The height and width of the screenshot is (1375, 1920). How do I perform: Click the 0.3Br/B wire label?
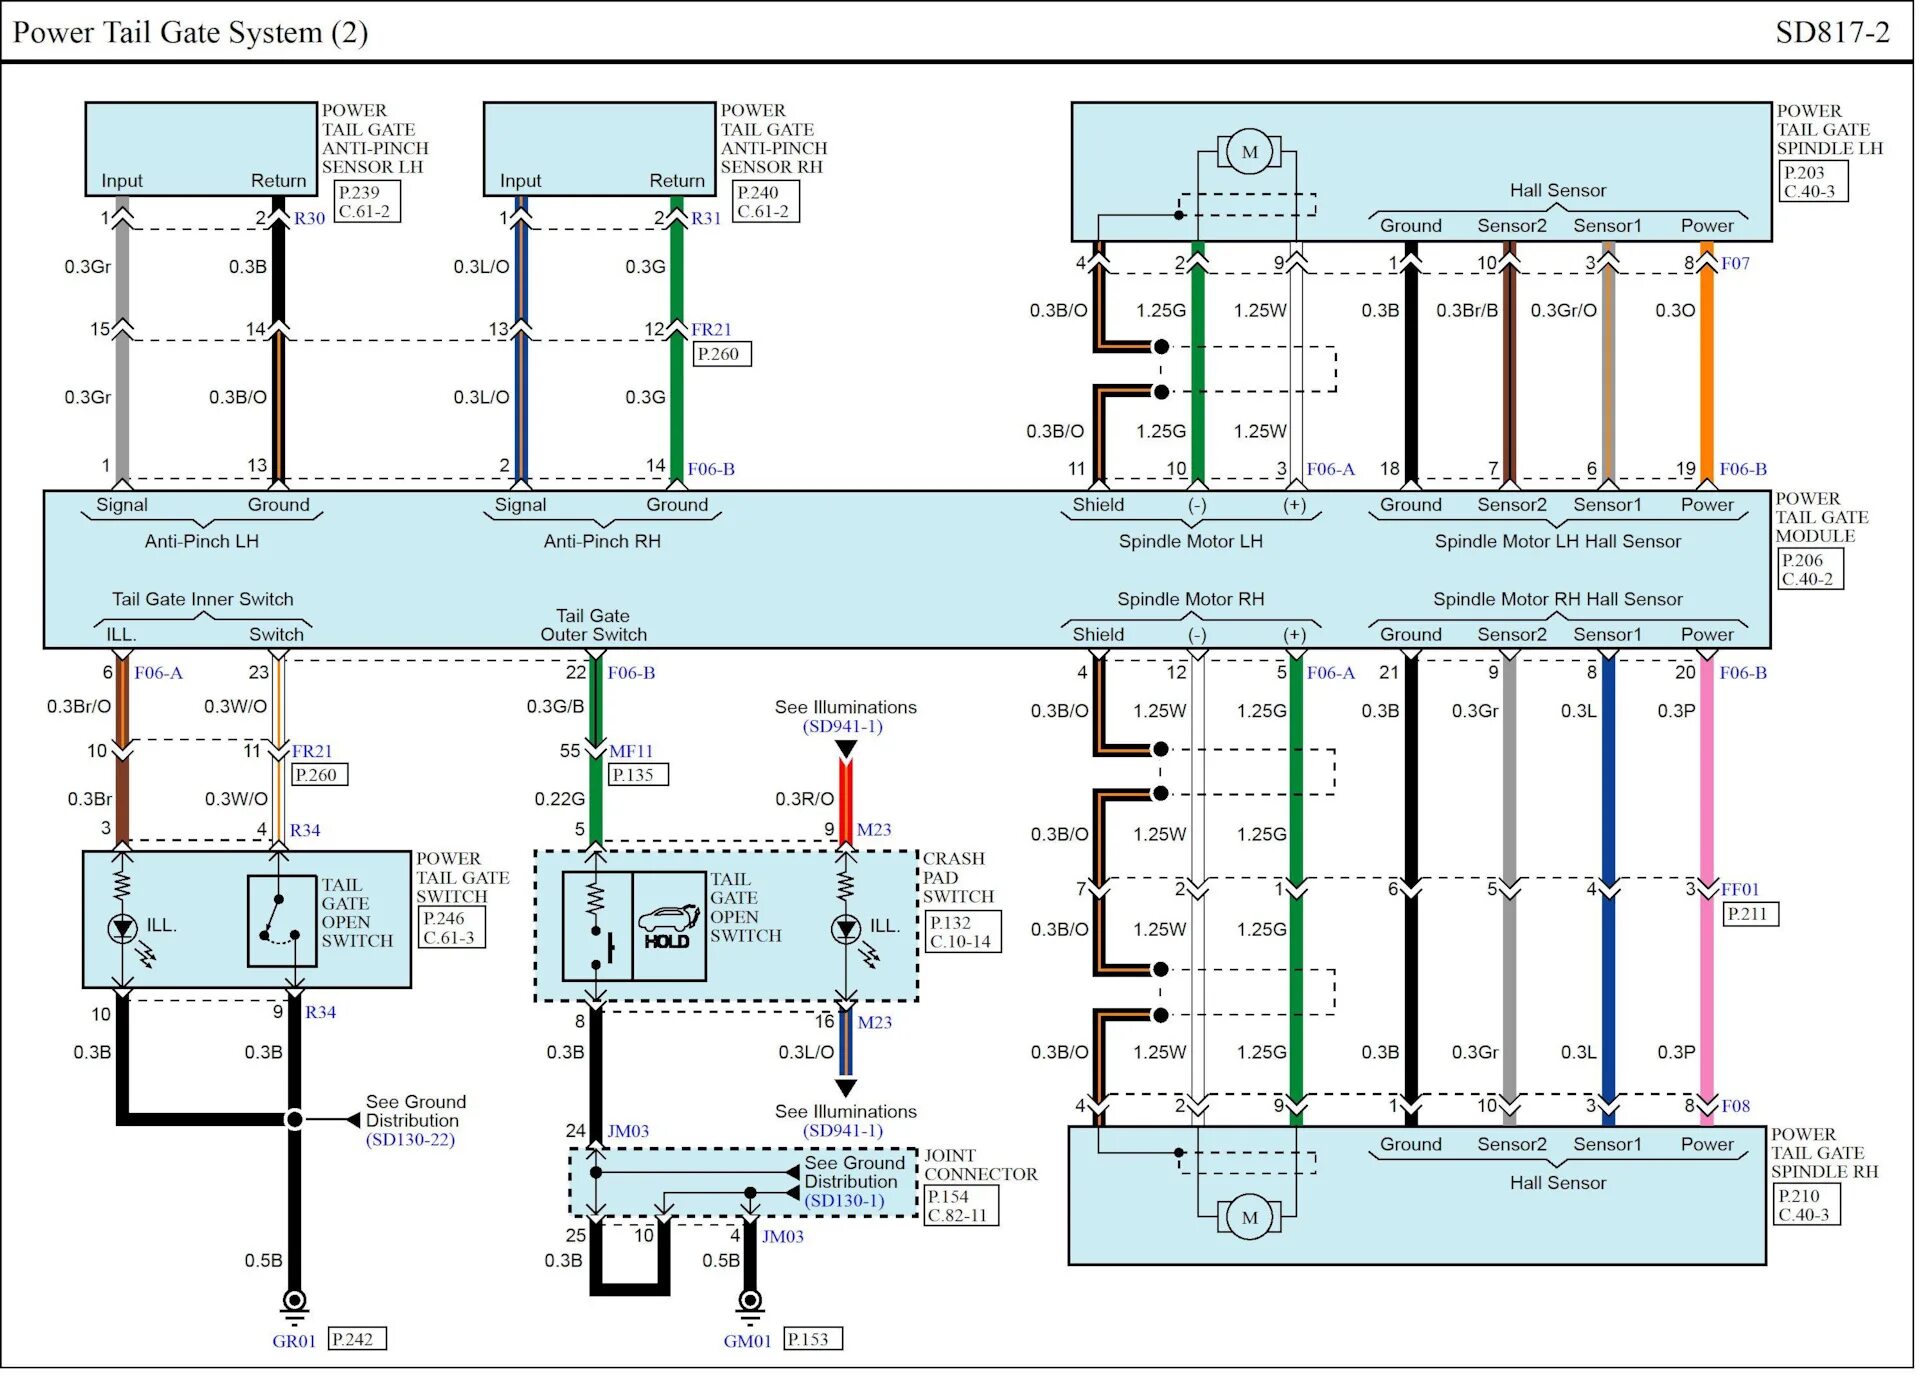click(x=1467, y=310)
